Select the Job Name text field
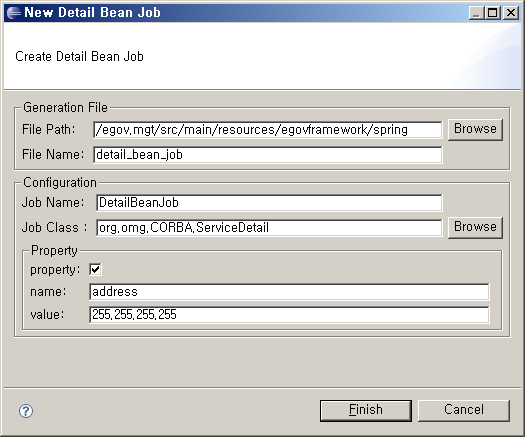The width and height of the screenshot is (525, 437). click(269, 203)
